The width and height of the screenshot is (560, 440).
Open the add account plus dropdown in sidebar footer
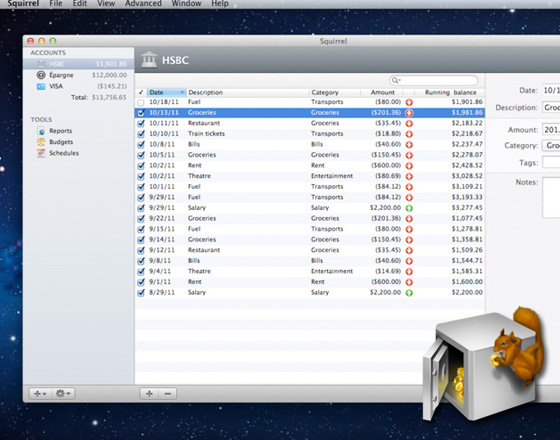coord(40,394)
